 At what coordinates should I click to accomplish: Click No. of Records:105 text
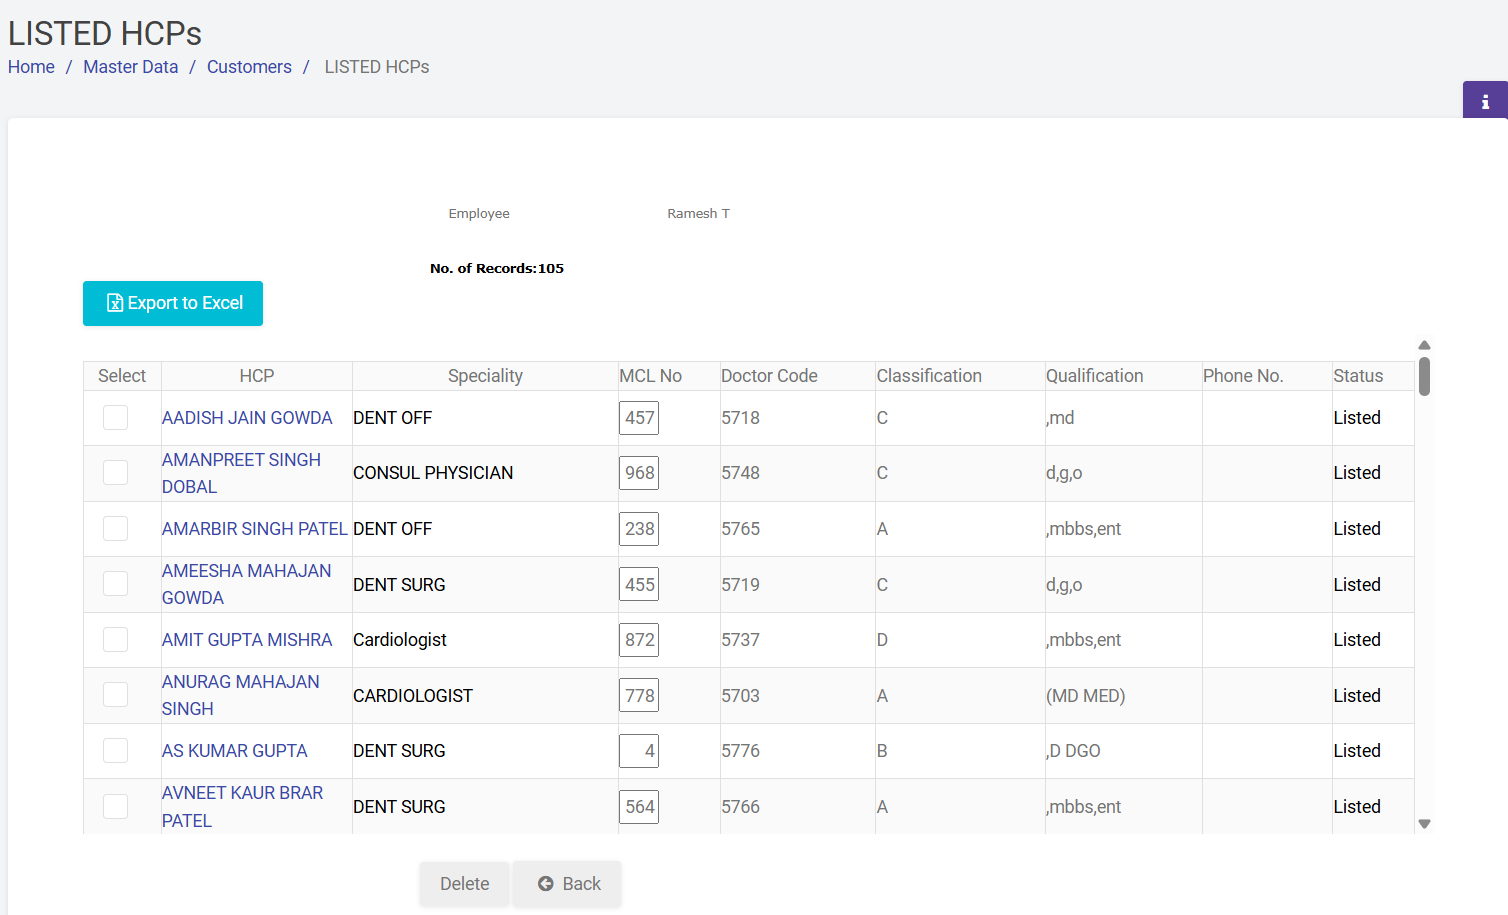(x=497, y=268)
